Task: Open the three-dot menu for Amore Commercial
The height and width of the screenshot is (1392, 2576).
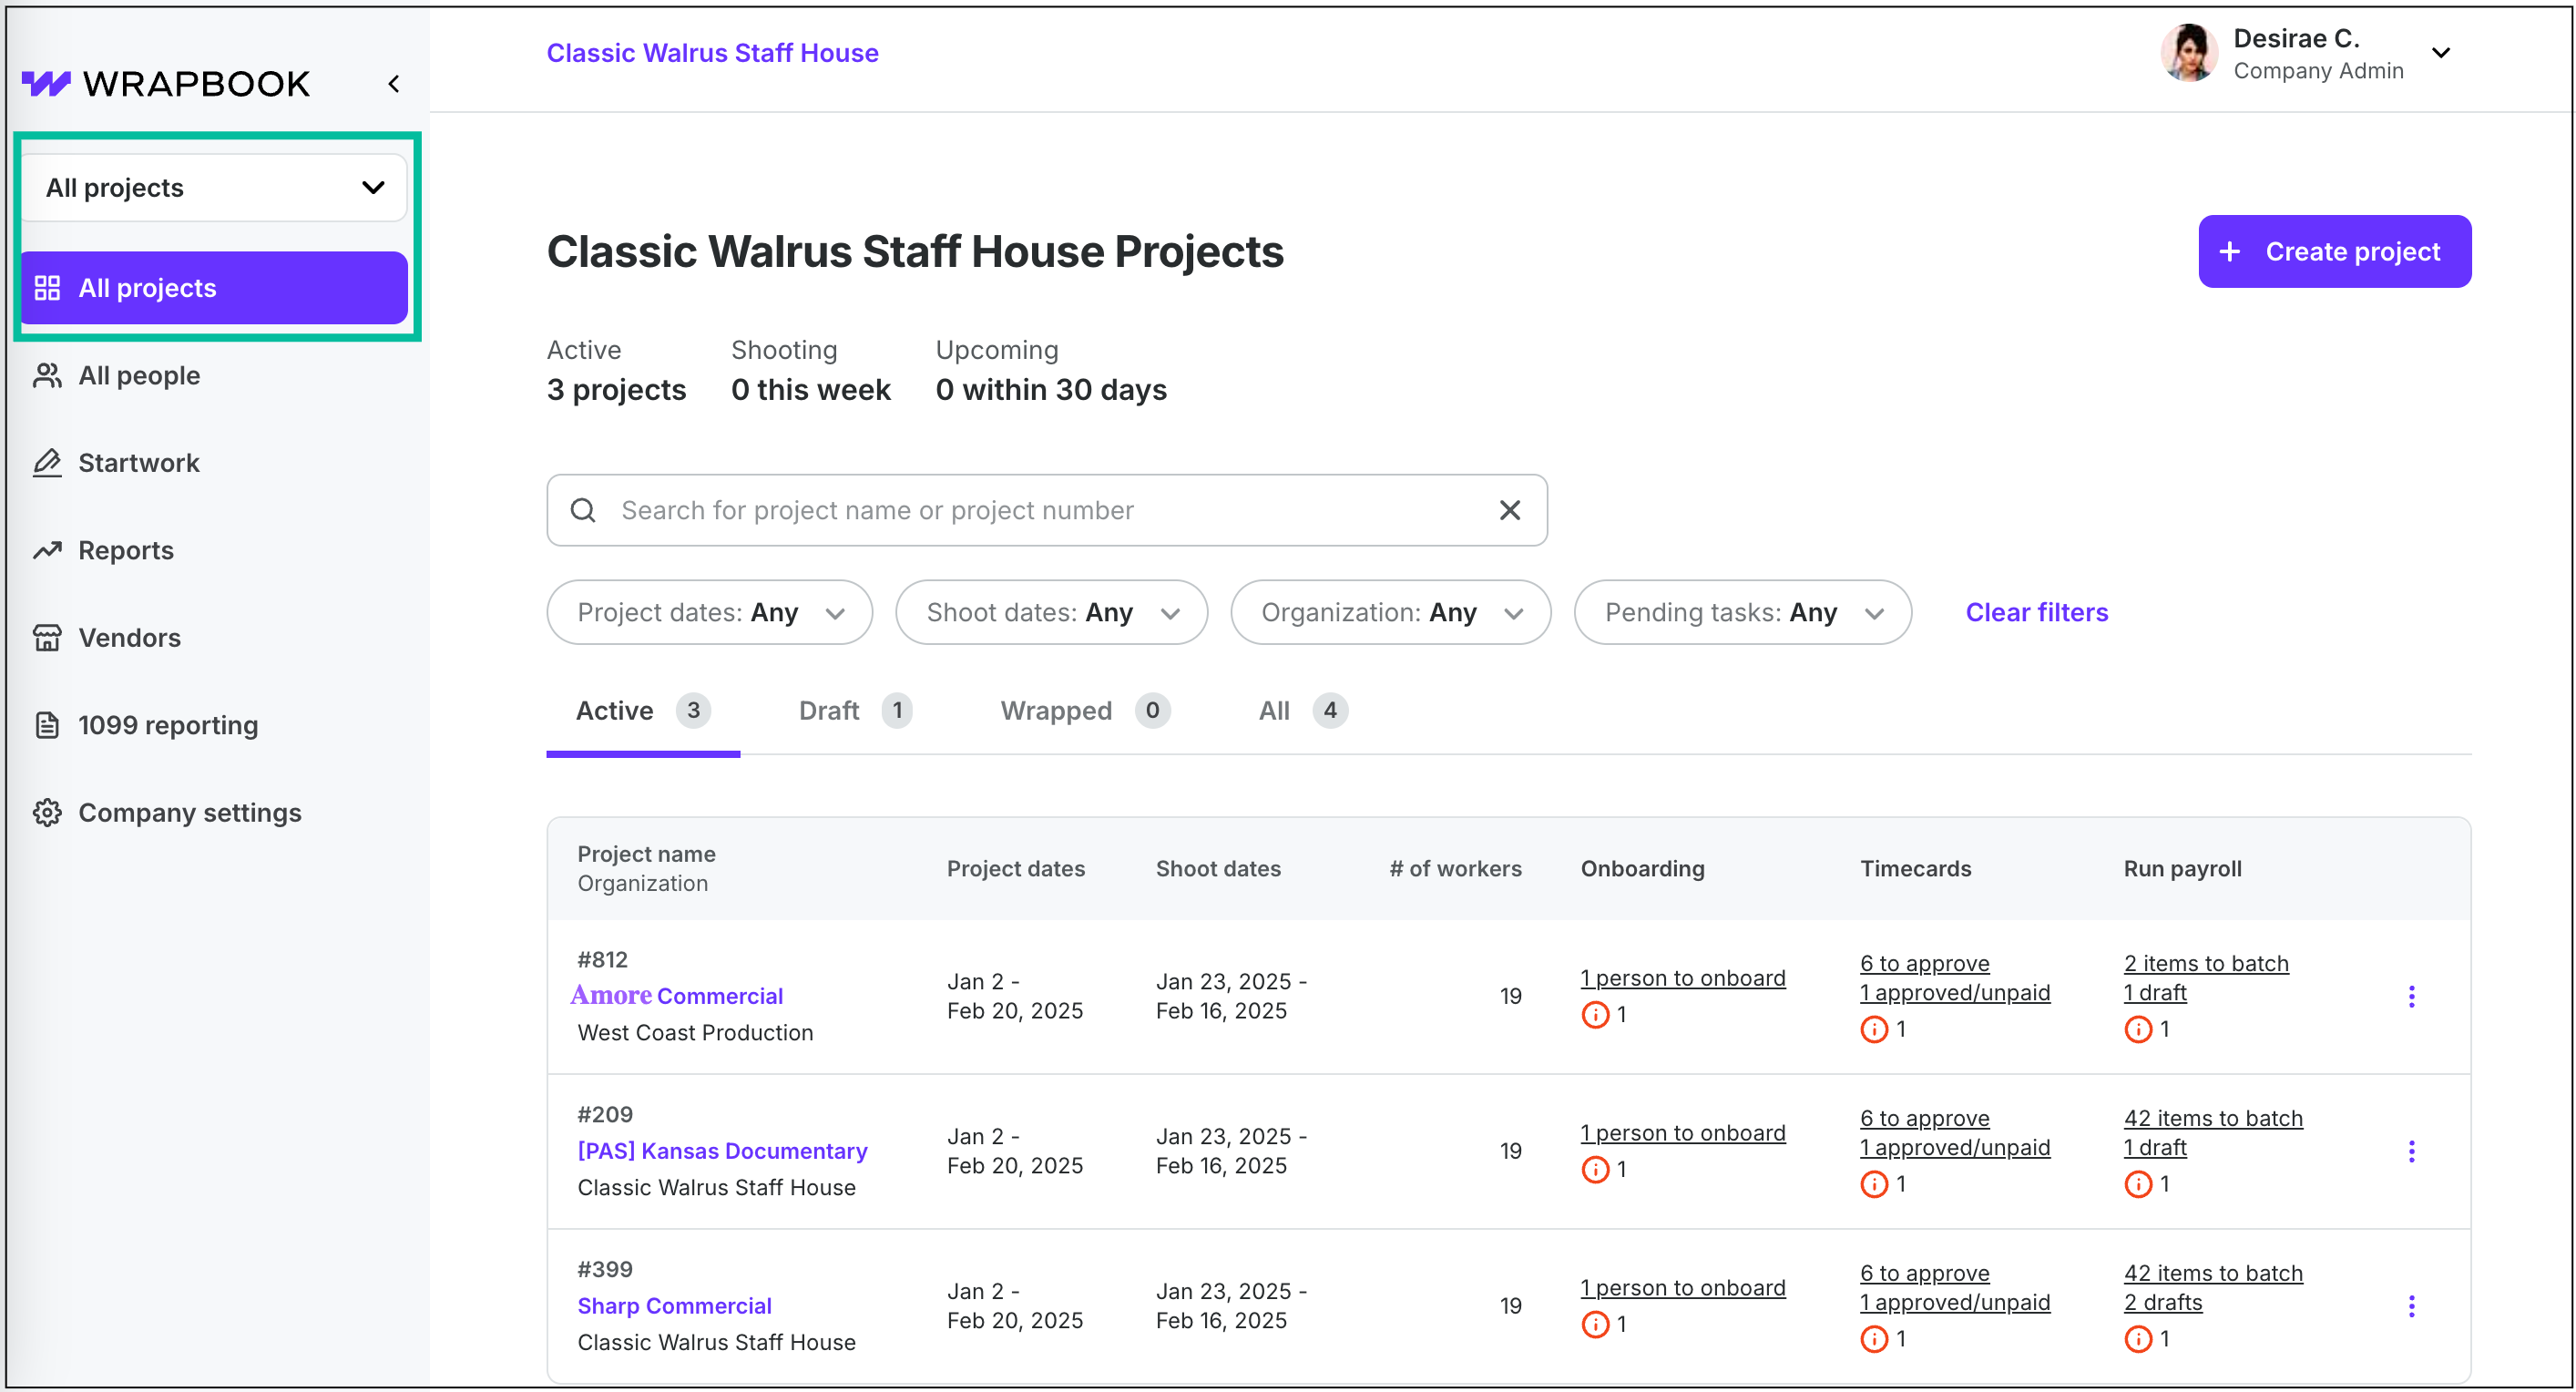Action: pos(2411,997)
